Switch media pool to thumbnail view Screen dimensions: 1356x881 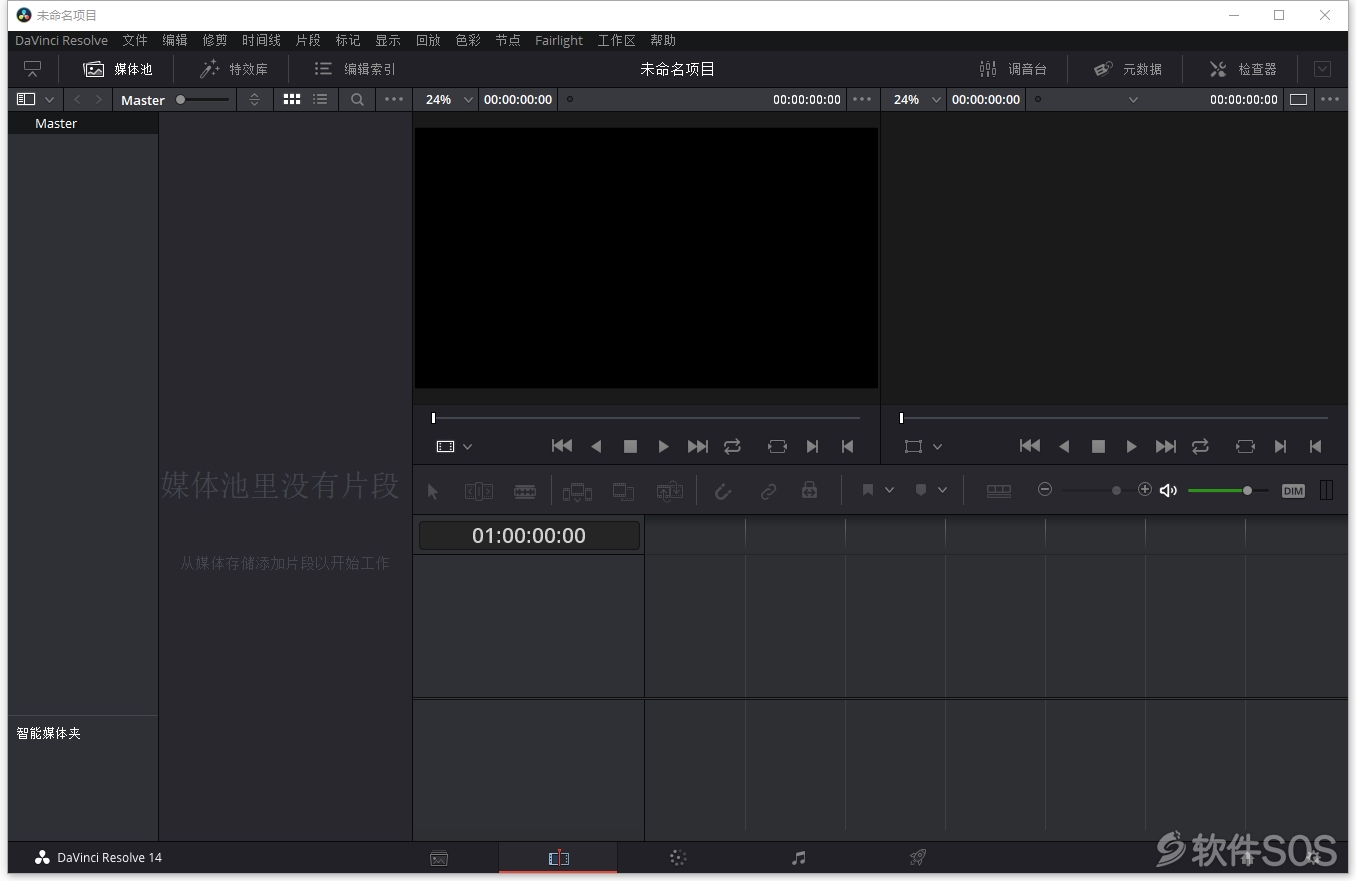coord(292,99)
